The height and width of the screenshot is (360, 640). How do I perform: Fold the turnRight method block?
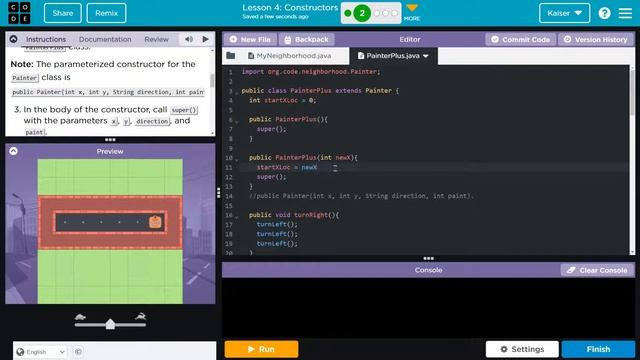point(236,217)
